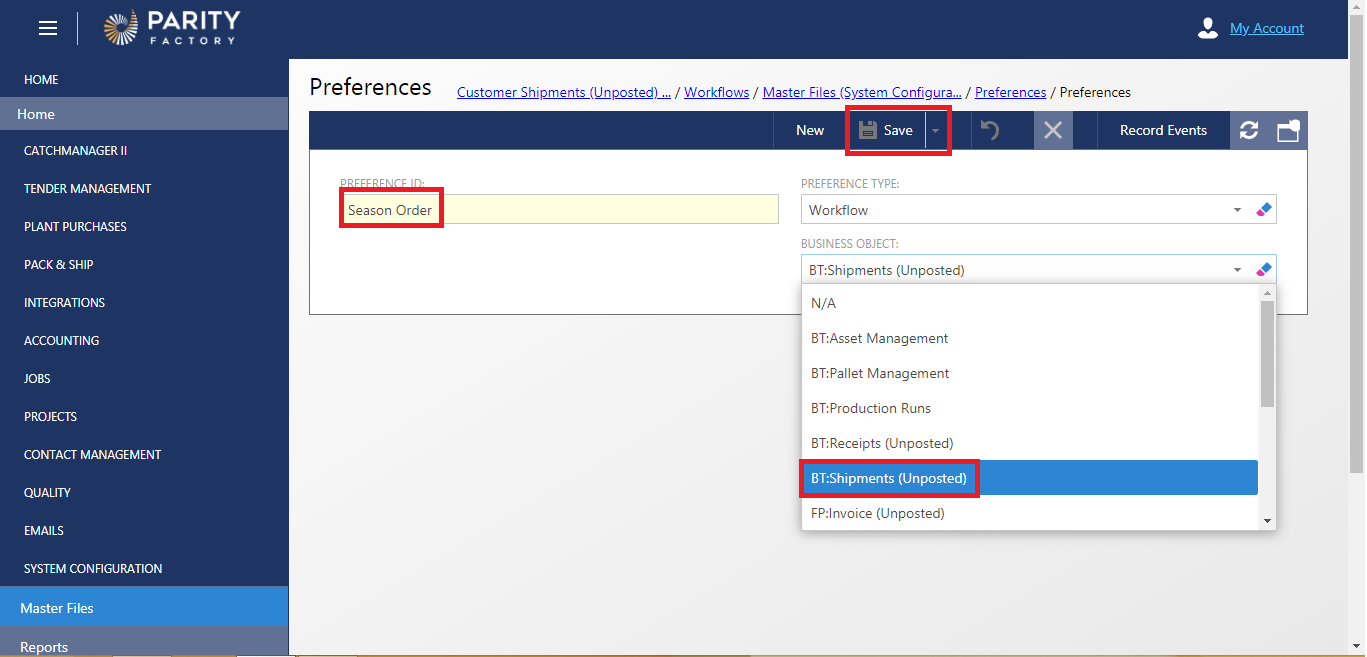Select BT:Production Runs from the list
The width and height of the screenshot is (1367, 657).
click(x=870, y=408)
